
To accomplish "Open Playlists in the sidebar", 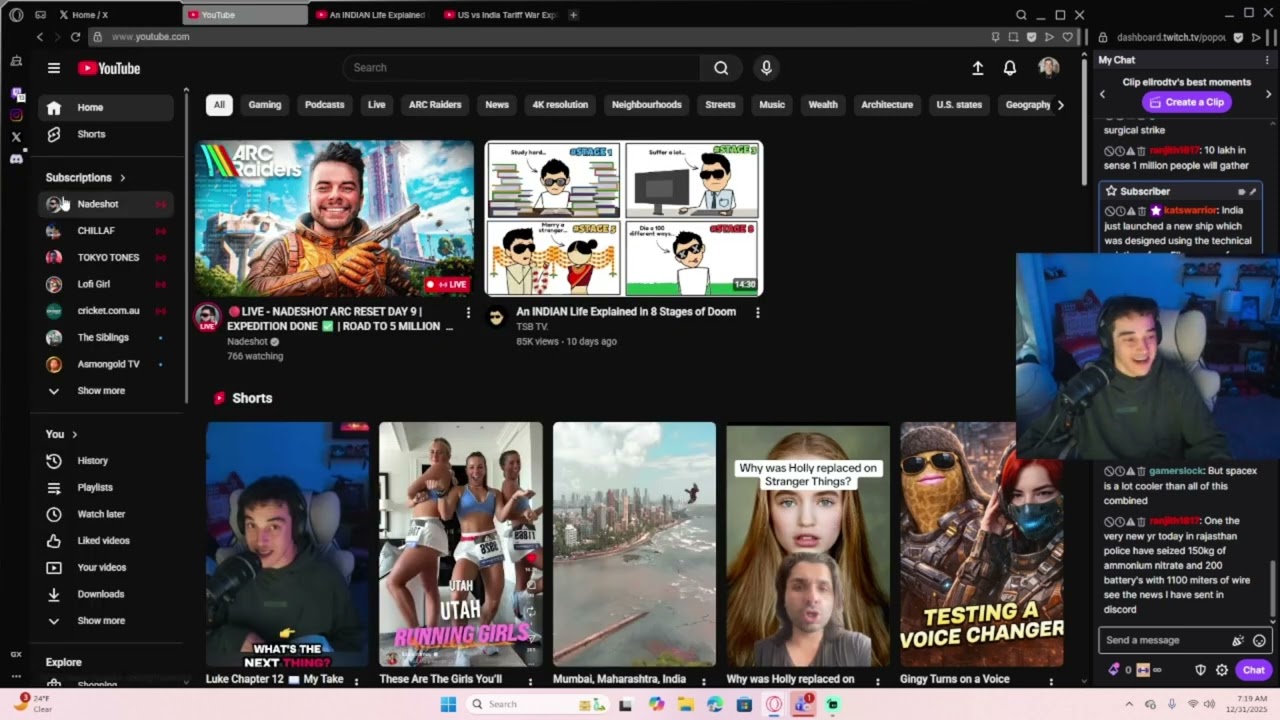I will pyautogui.click(x=106, y=488).
